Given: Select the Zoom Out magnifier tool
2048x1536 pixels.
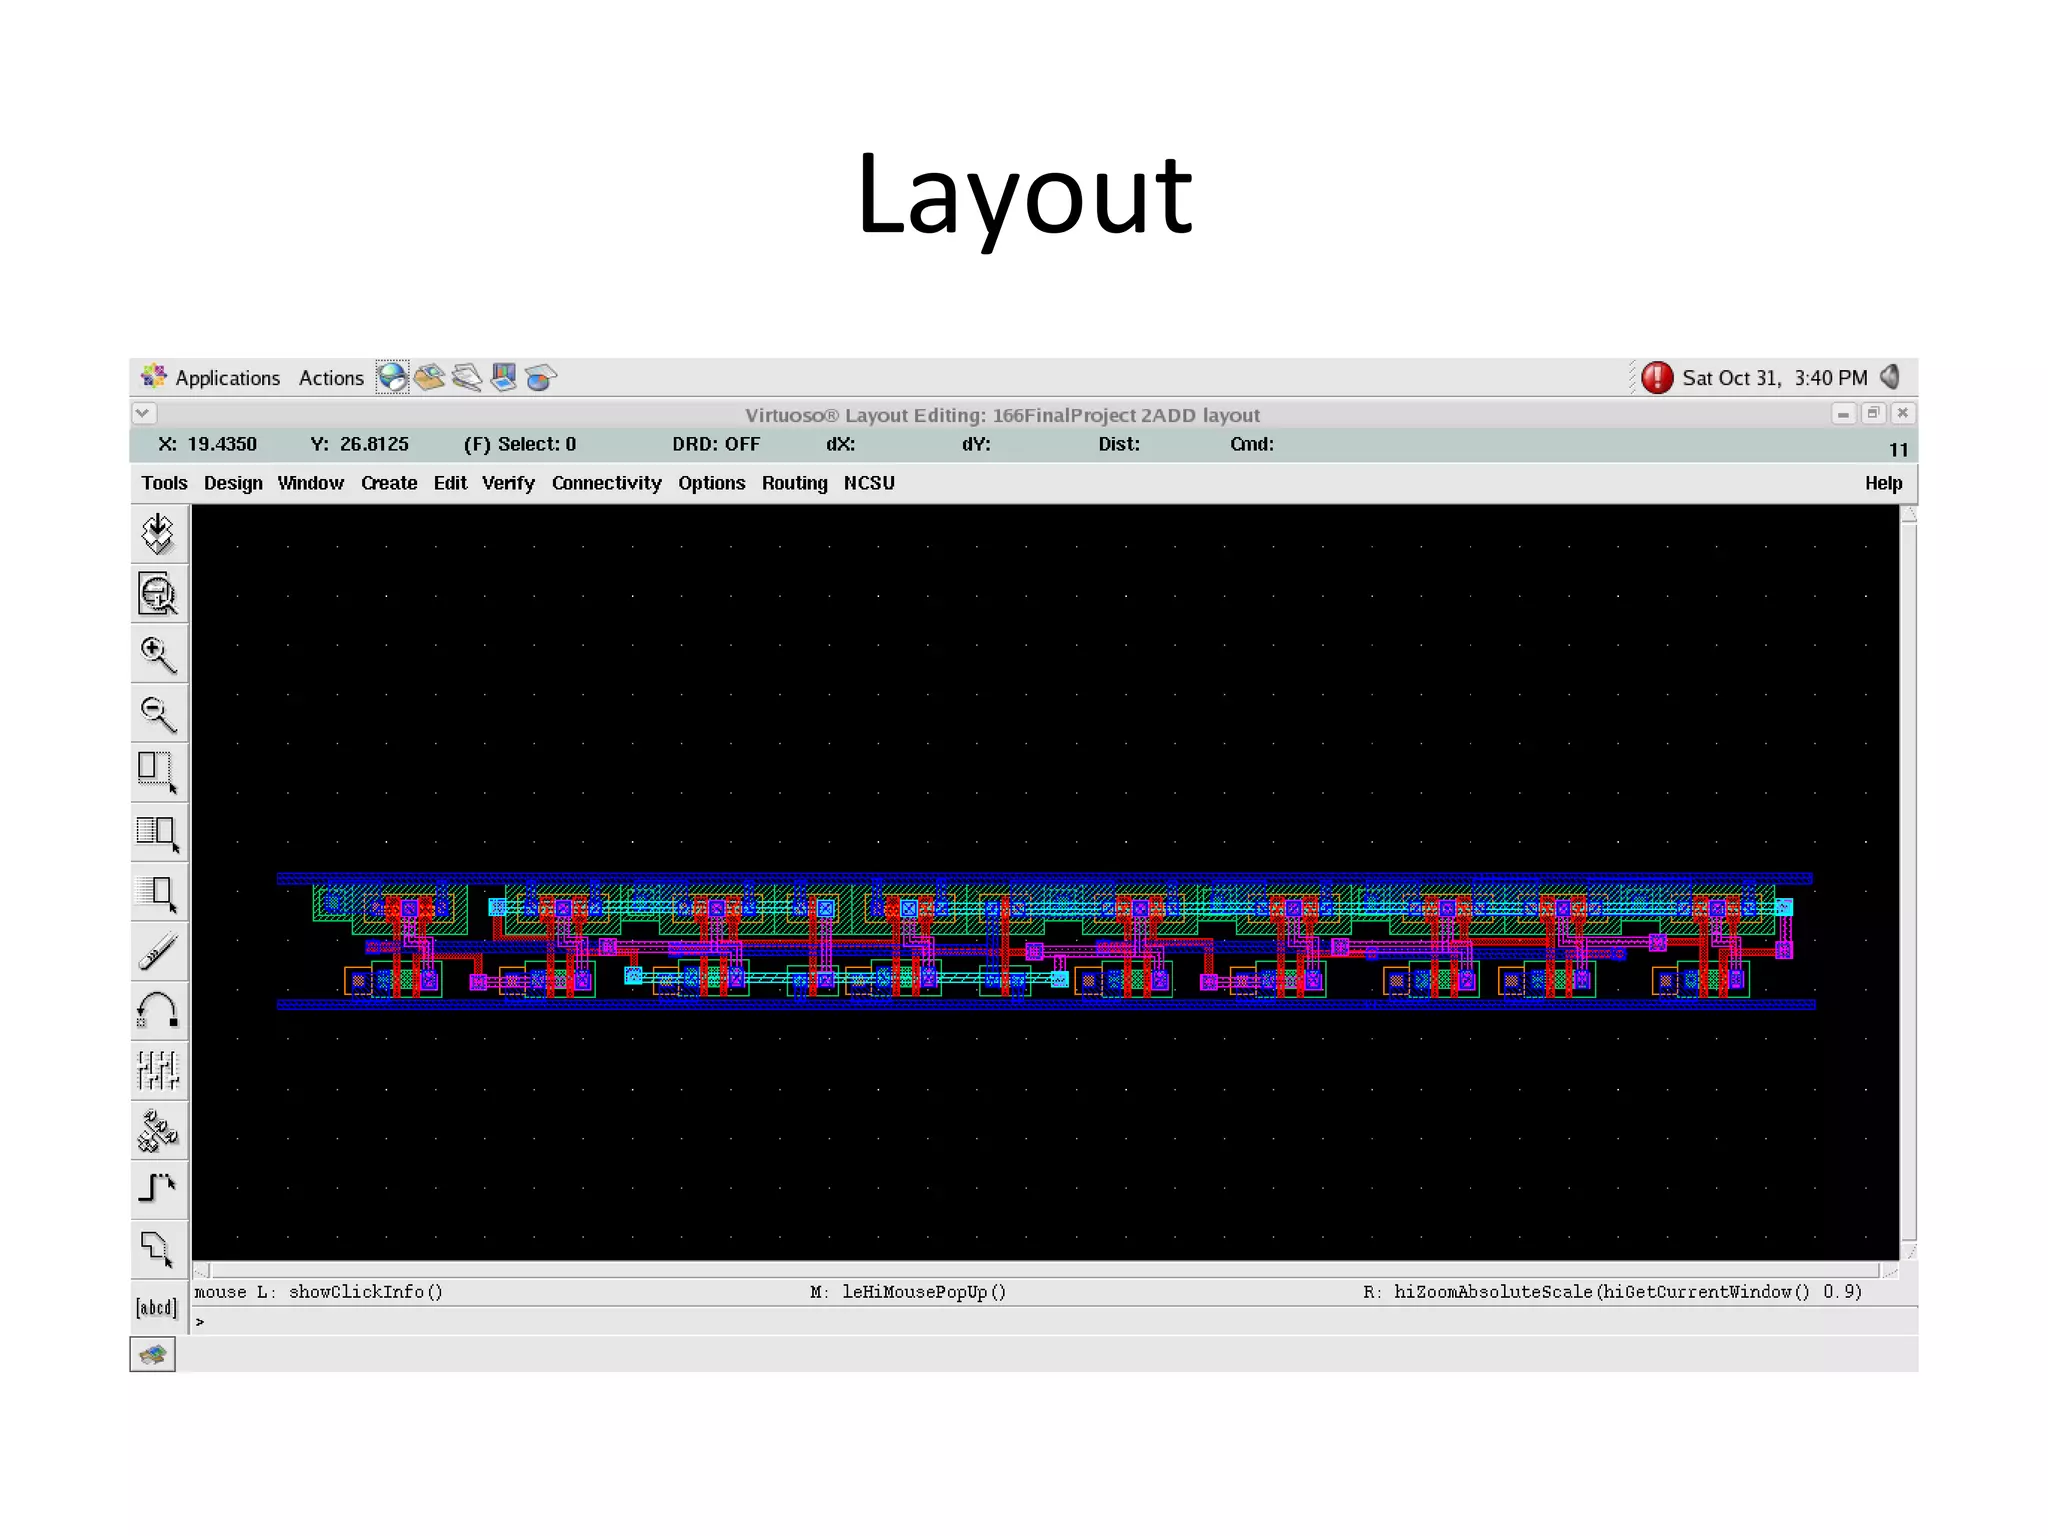Looking at the screenshot, I should 158,714.
